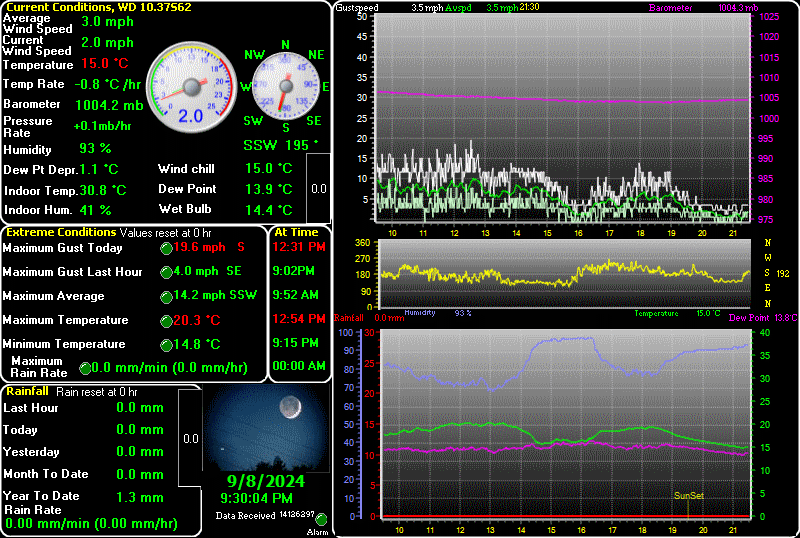Click the Wind chill '15.0 °C' value
Screen dimensions: 800x538
(268, 168)
